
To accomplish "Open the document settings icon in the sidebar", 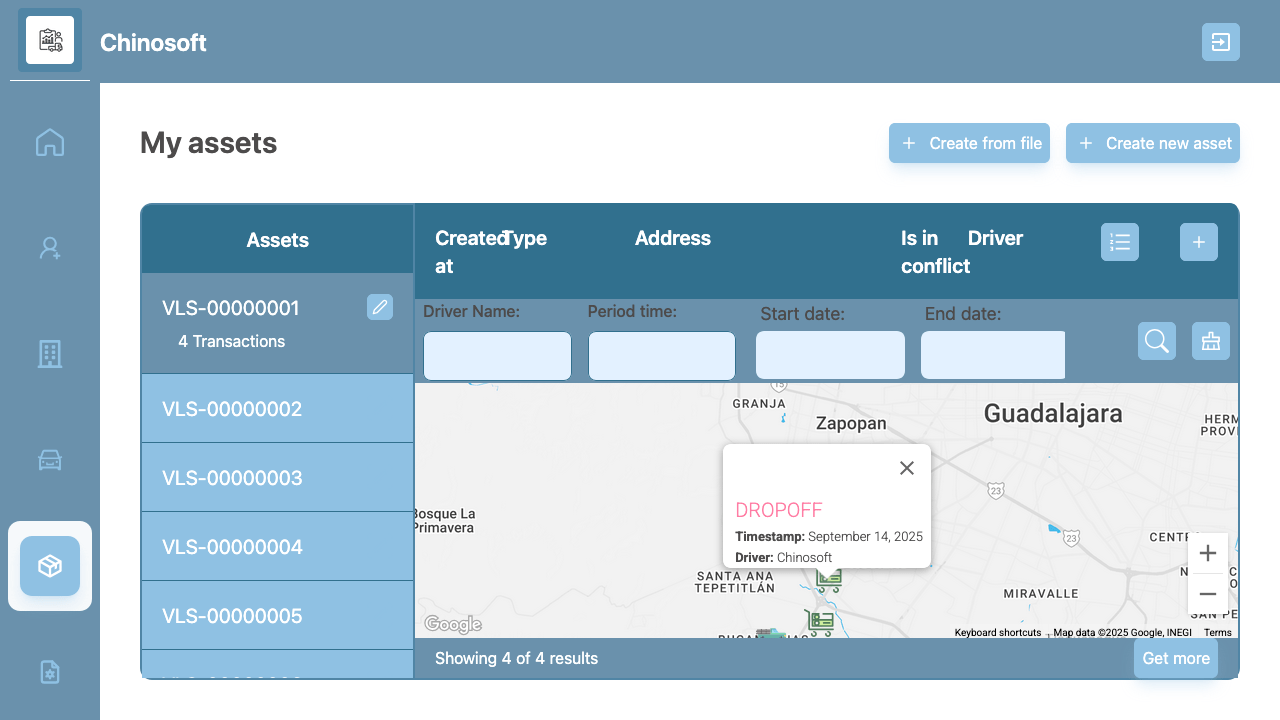I will click(49, 671).
